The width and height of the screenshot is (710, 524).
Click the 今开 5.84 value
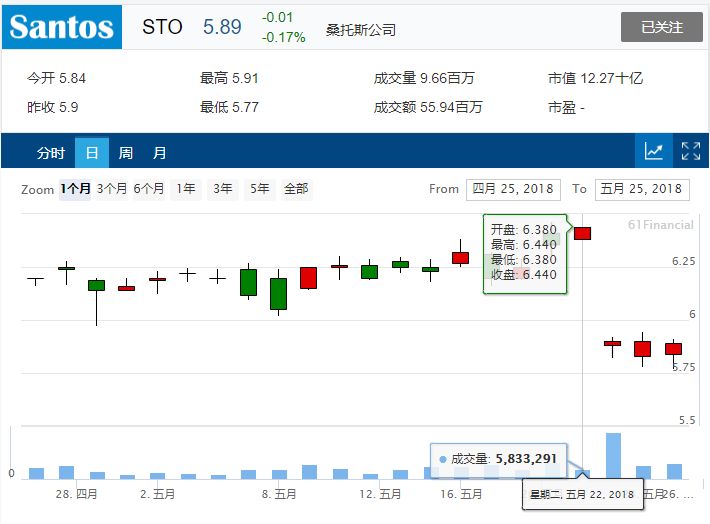pos(56,78)
